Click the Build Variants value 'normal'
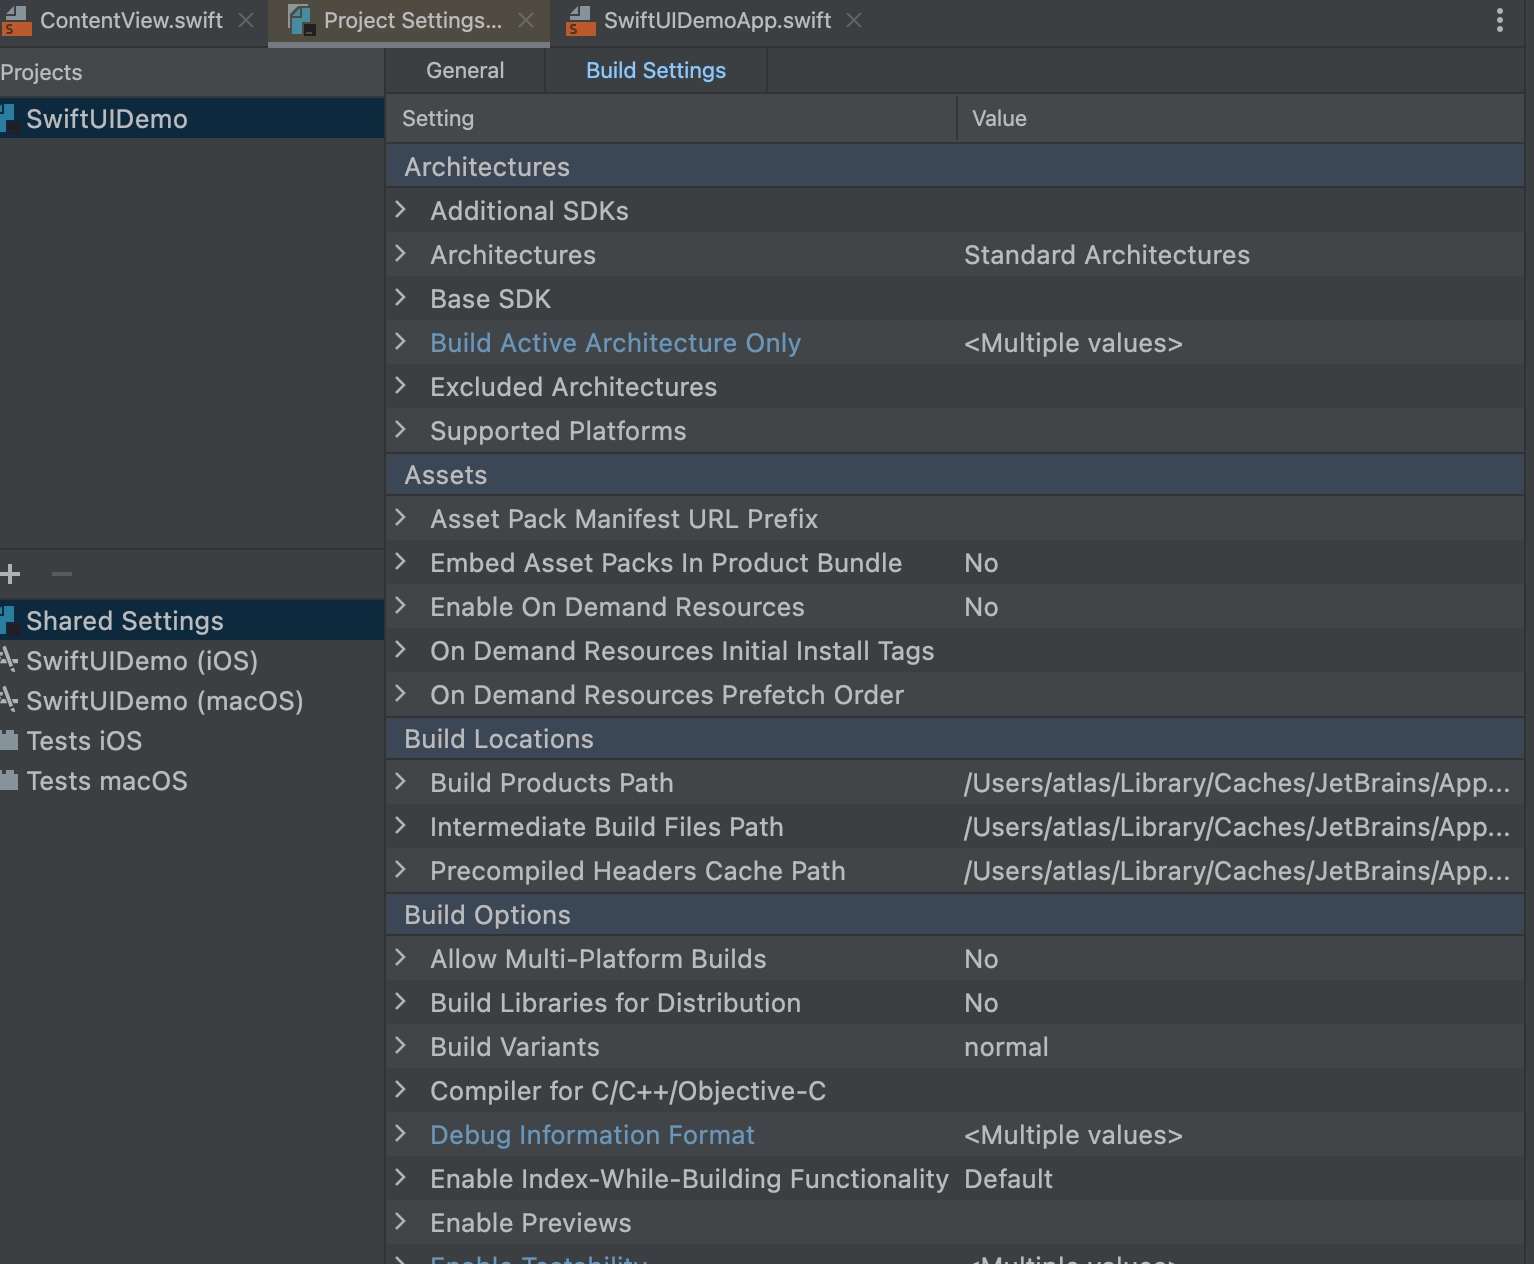Screen dimensions: 1534x1264 pos(1006,1047)
